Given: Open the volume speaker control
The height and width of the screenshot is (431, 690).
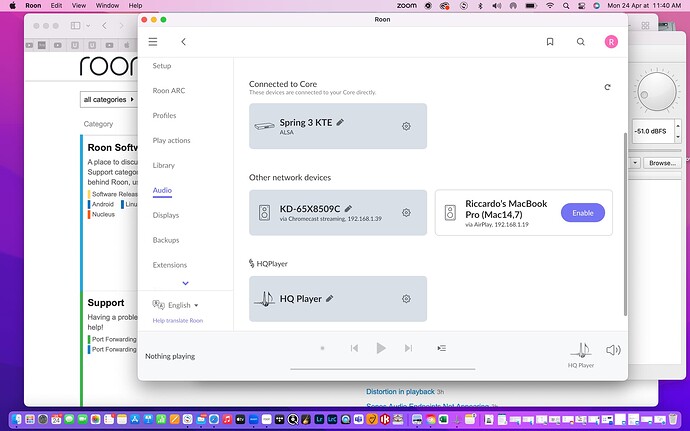Looking at the screenshot, I should (613, 350).
